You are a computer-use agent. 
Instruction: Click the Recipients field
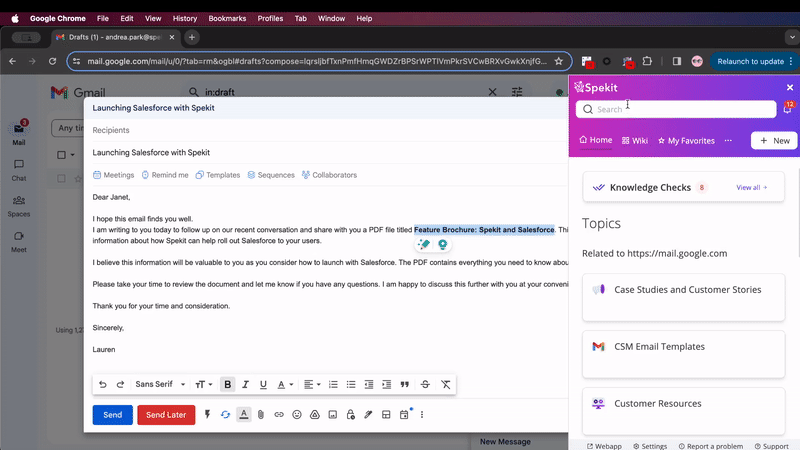click(327, 130)
